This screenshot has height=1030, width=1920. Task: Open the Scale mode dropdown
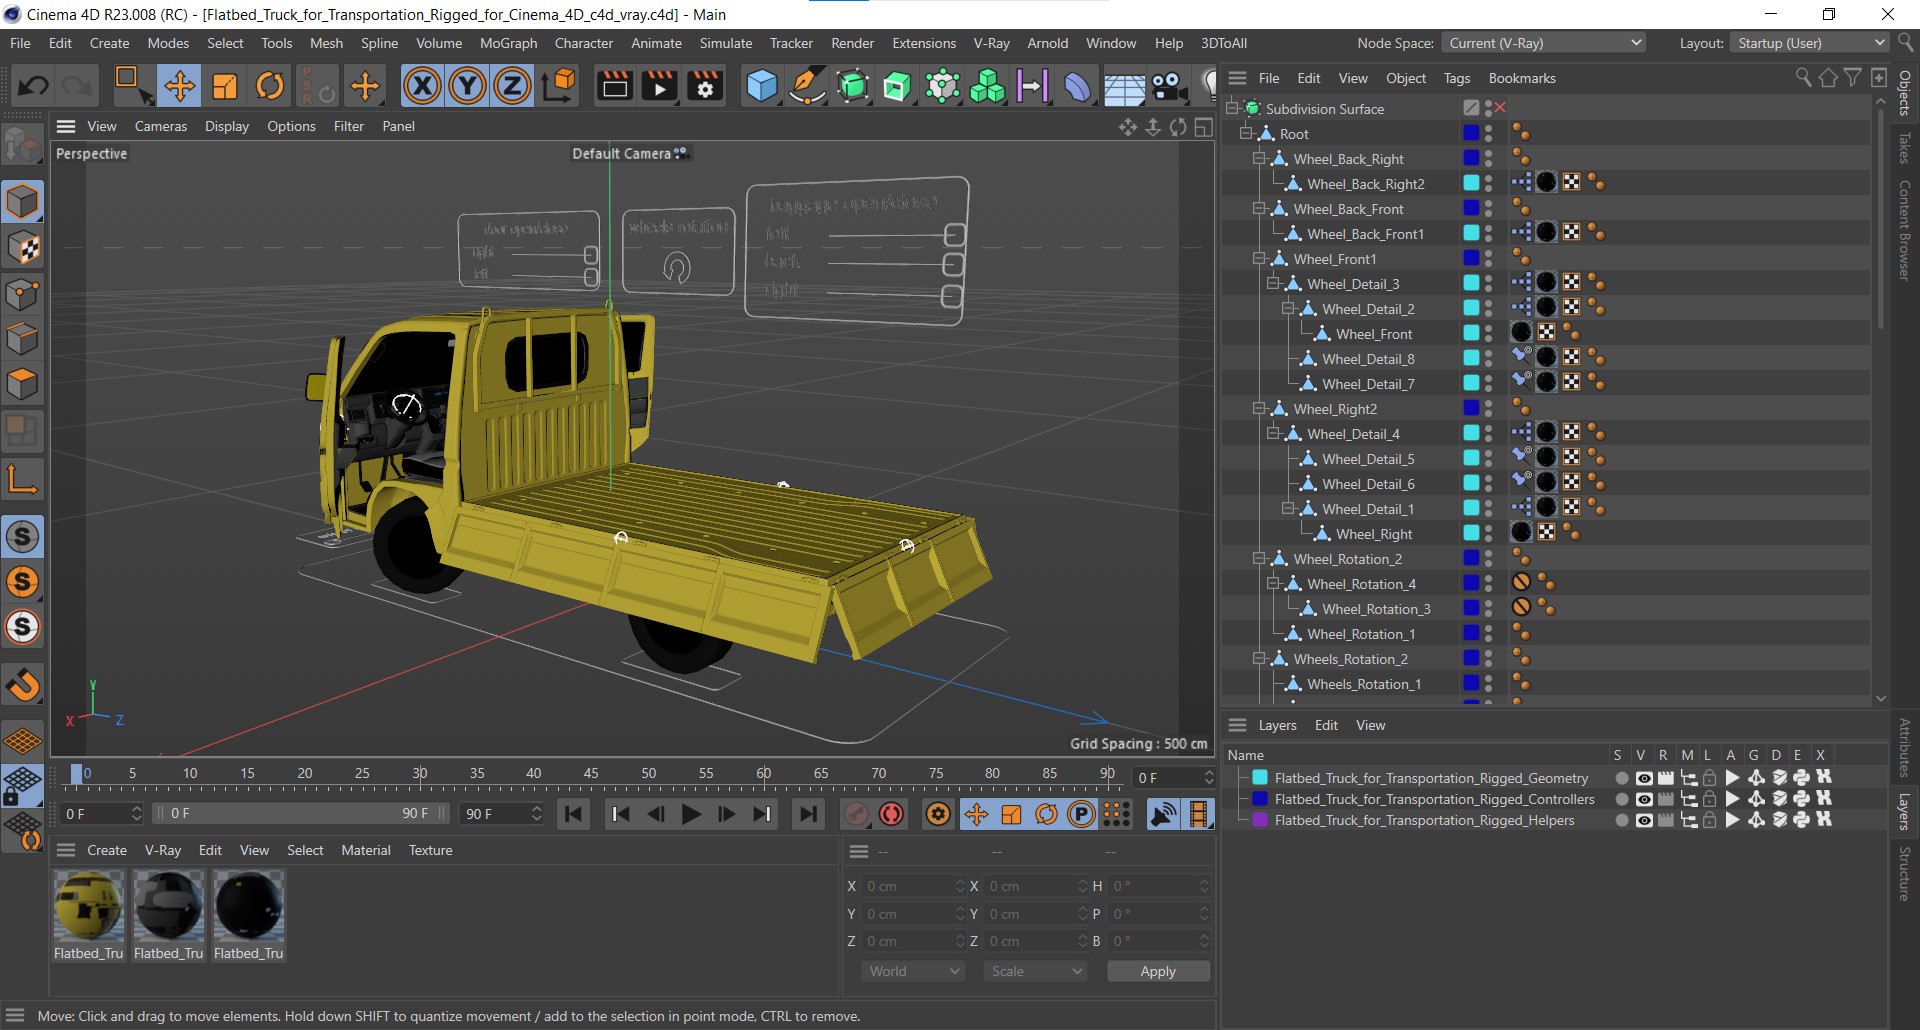(1035, 971)
